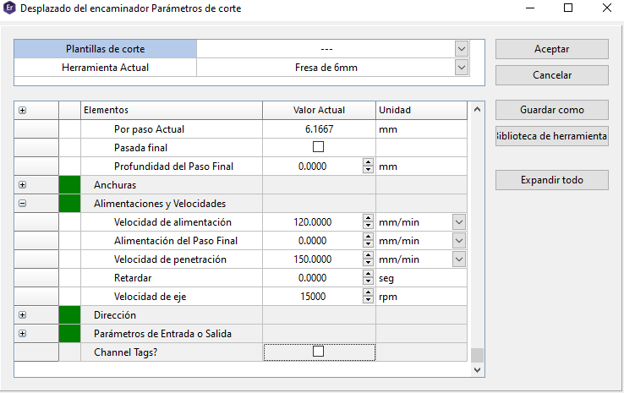Click the scrollbar thumb of parameters list

477,355
